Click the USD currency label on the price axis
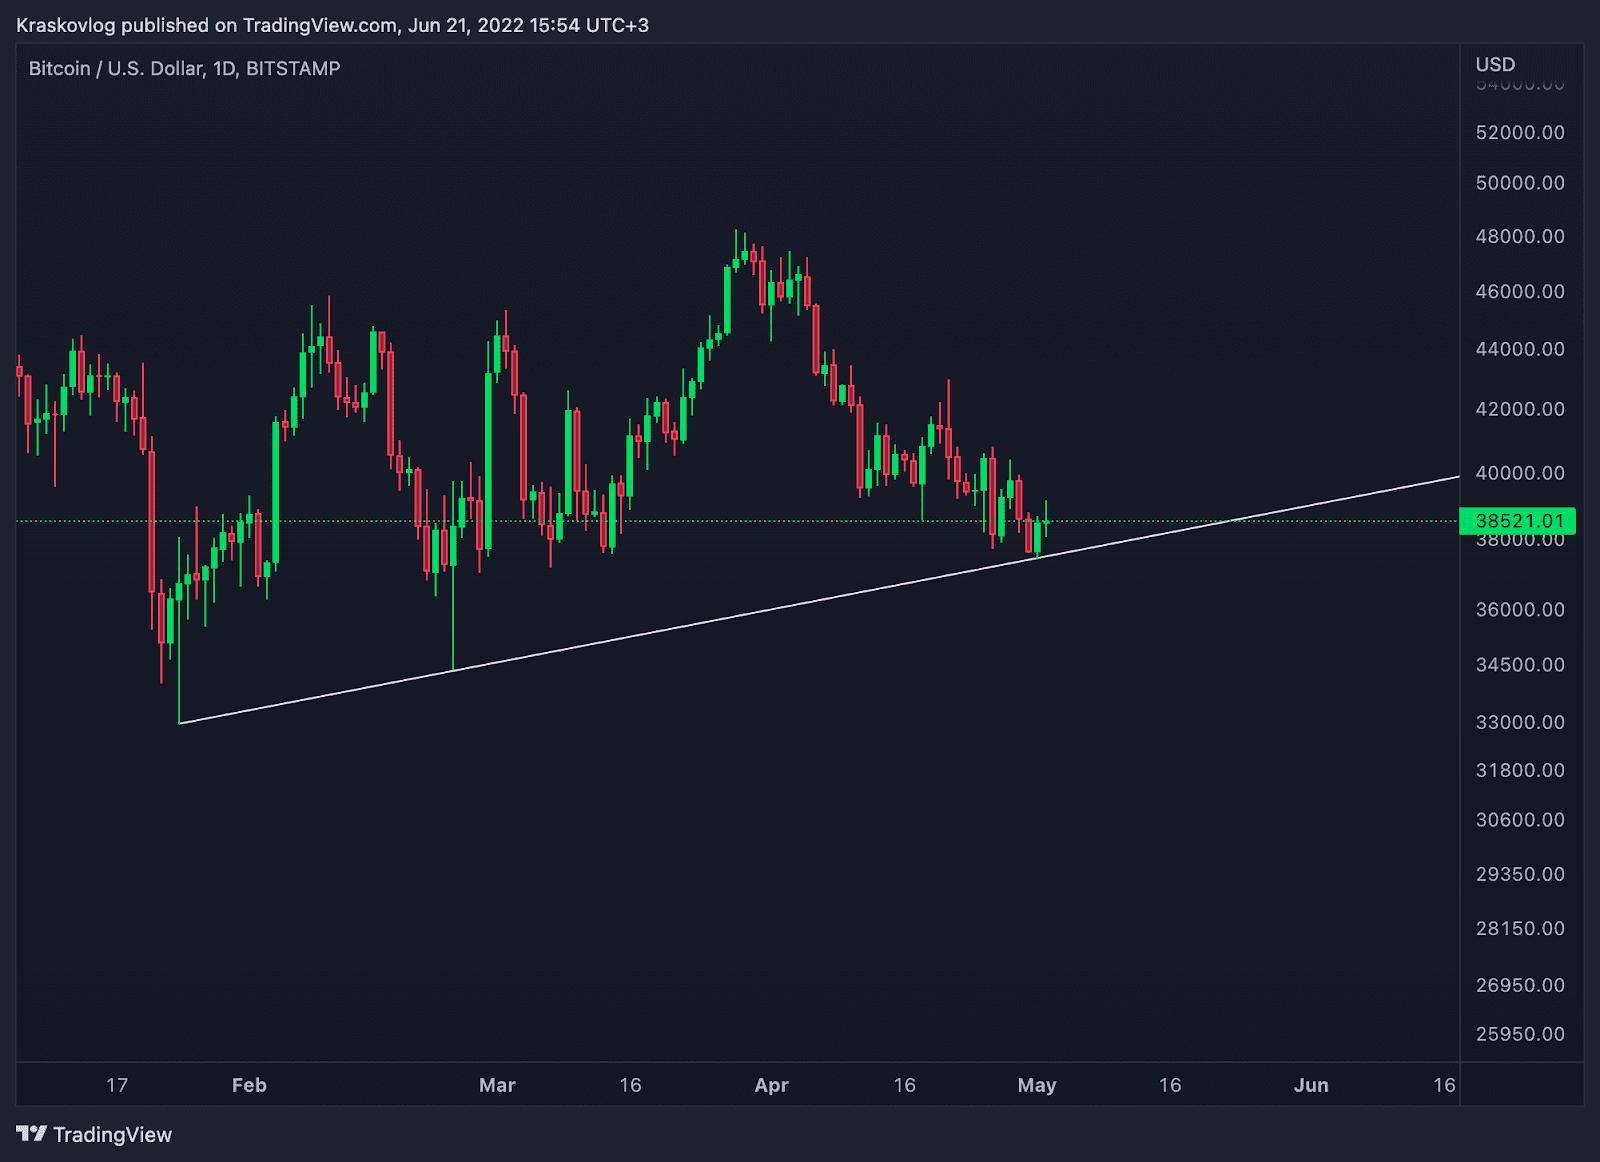Viewport: 1600px width, 1162px height. click(x=1495, y=64)
